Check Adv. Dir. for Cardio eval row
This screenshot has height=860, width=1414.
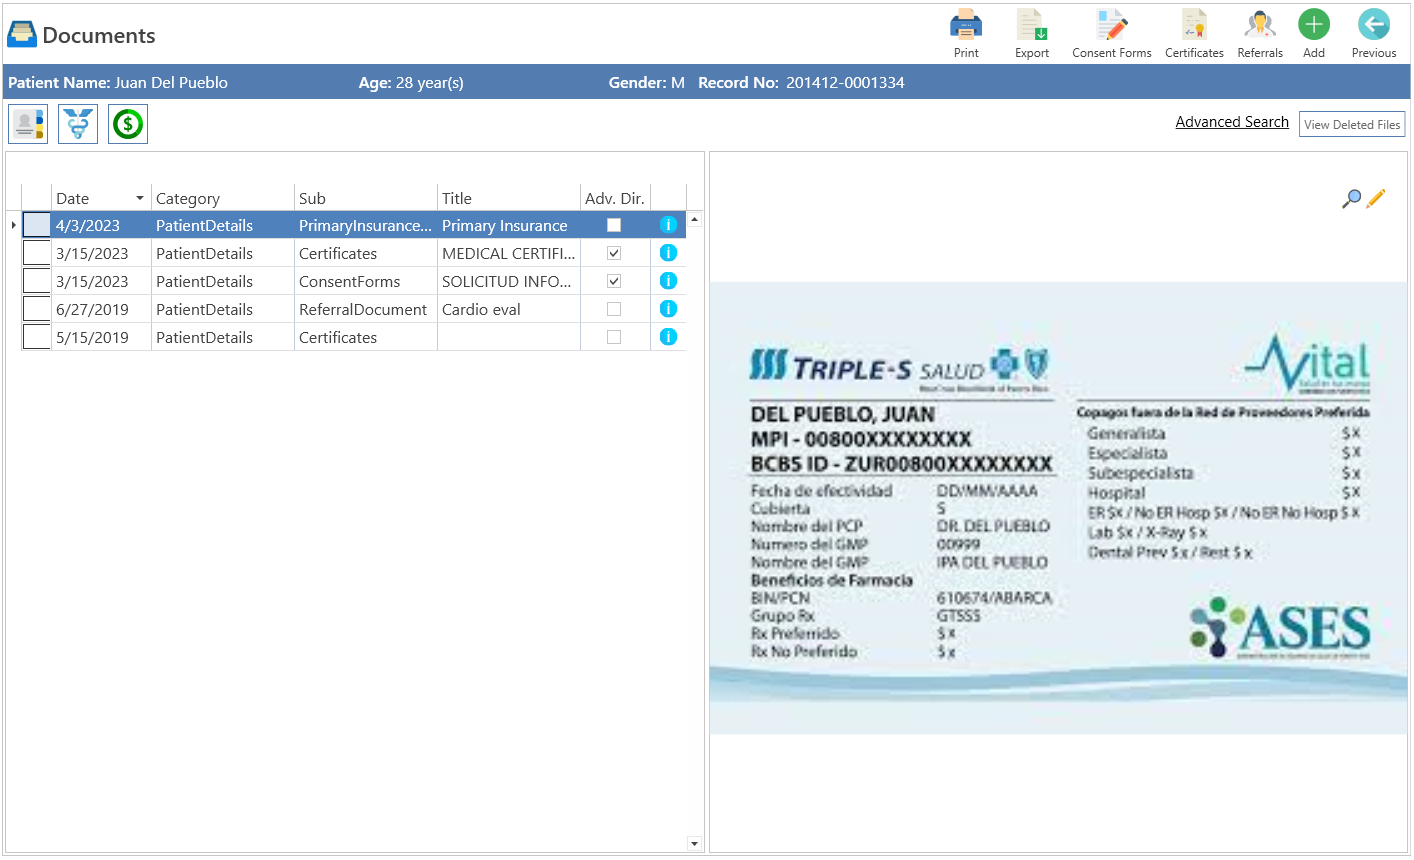[x=614, y=309]
